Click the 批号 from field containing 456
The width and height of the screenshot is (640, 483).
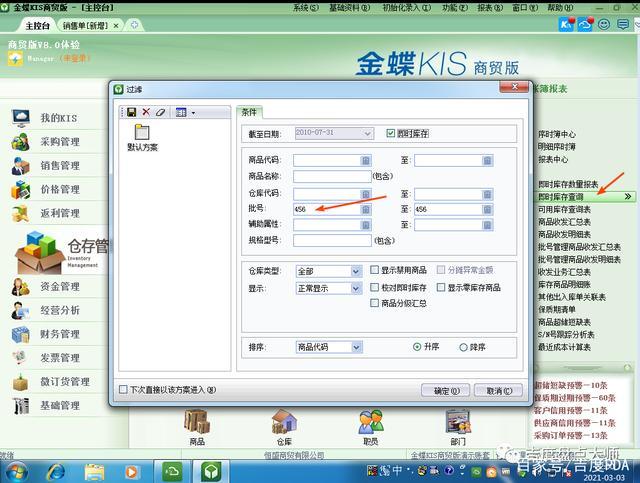click(x=327, y=209)
